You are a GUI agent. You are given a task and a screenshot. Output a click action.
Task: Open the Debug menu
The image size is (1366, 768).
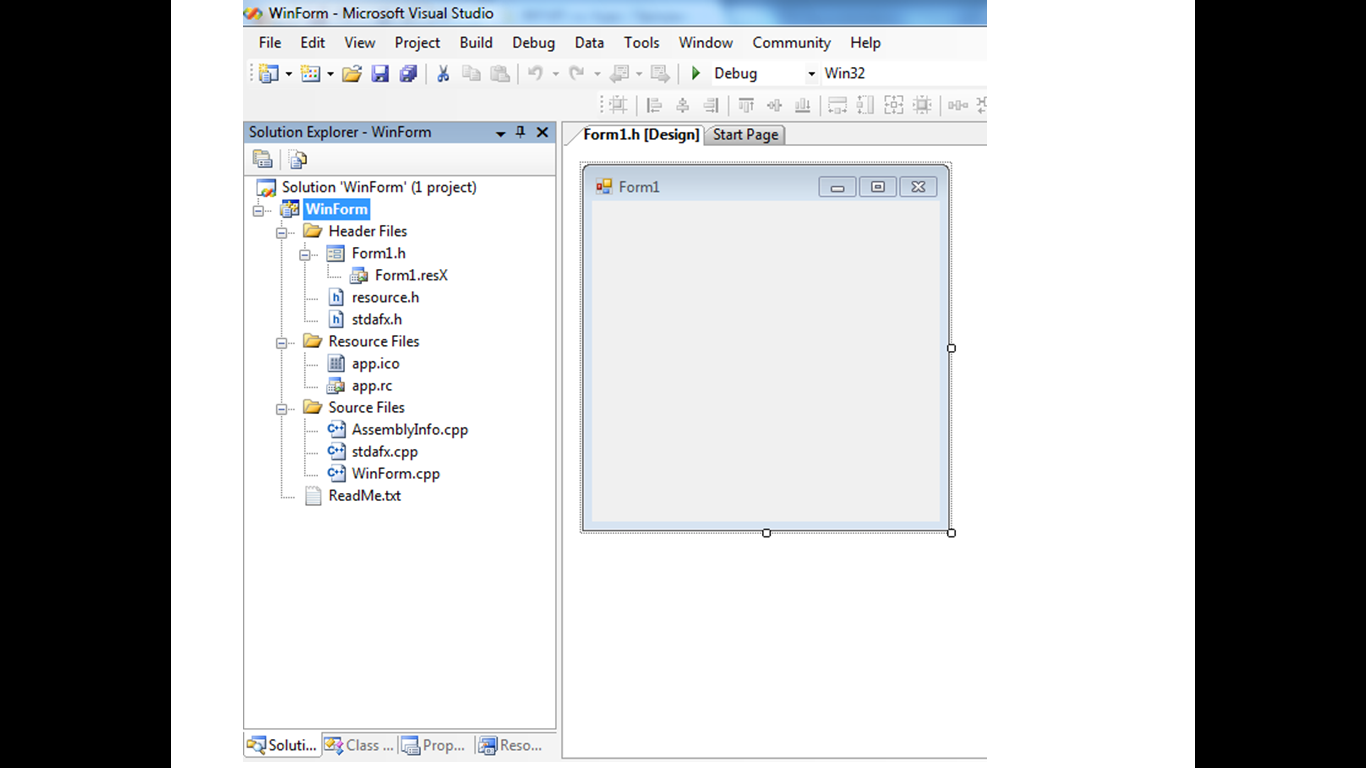(534, 43)
